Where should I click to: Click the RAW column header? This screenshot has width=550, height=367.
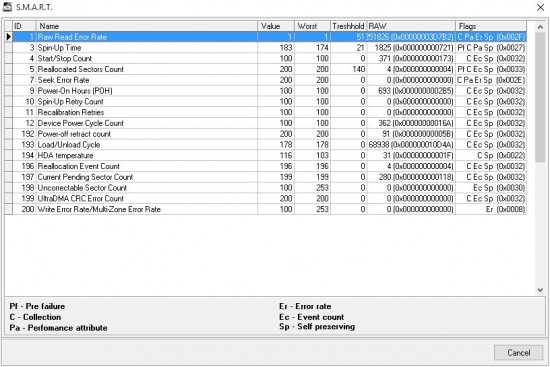(x=411, y=26)
